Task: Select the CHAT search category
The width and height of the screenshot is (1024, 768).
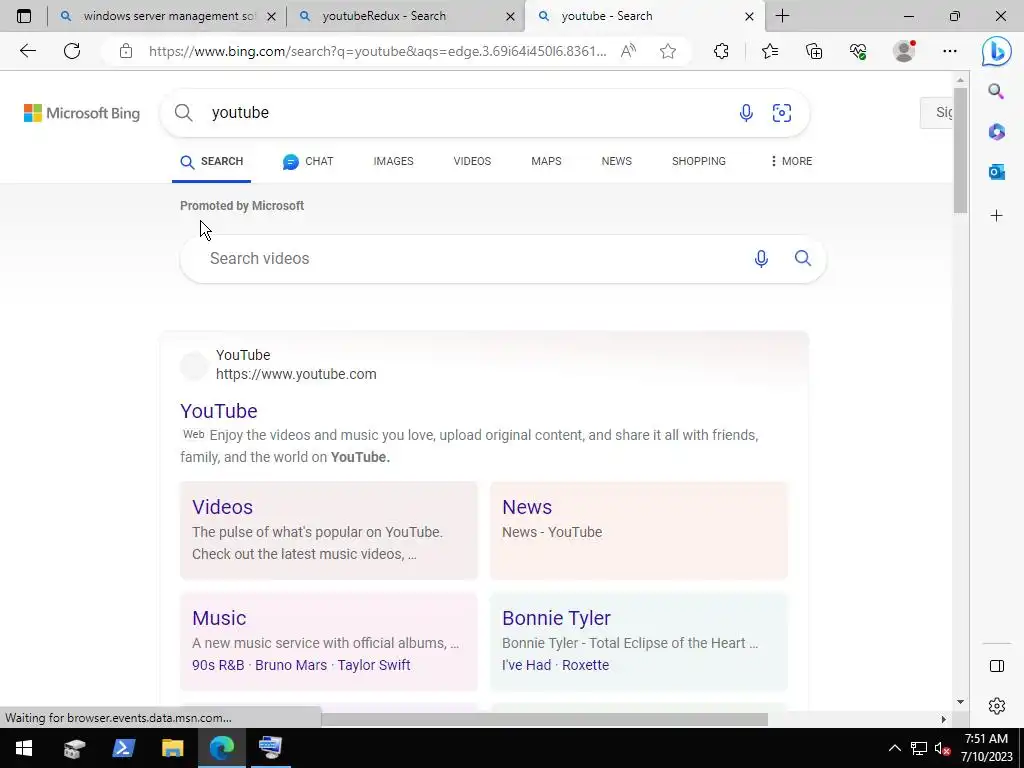Action: [308, 161]
